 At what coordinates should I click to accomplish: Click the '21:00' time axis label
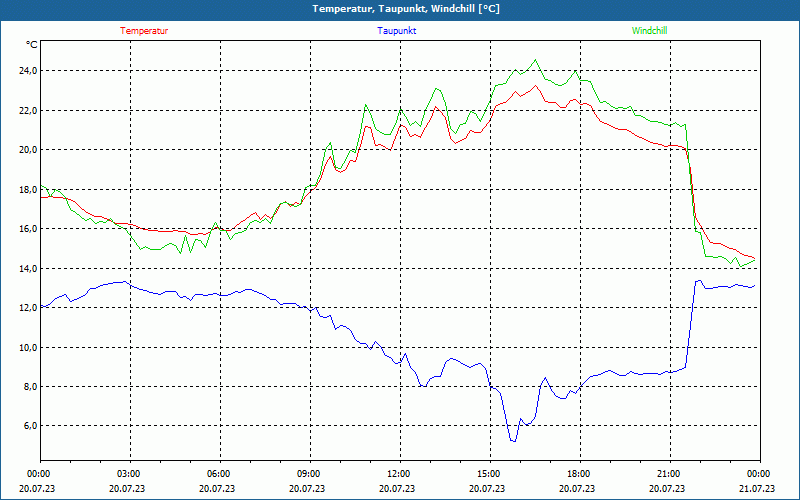coord(669,474)
